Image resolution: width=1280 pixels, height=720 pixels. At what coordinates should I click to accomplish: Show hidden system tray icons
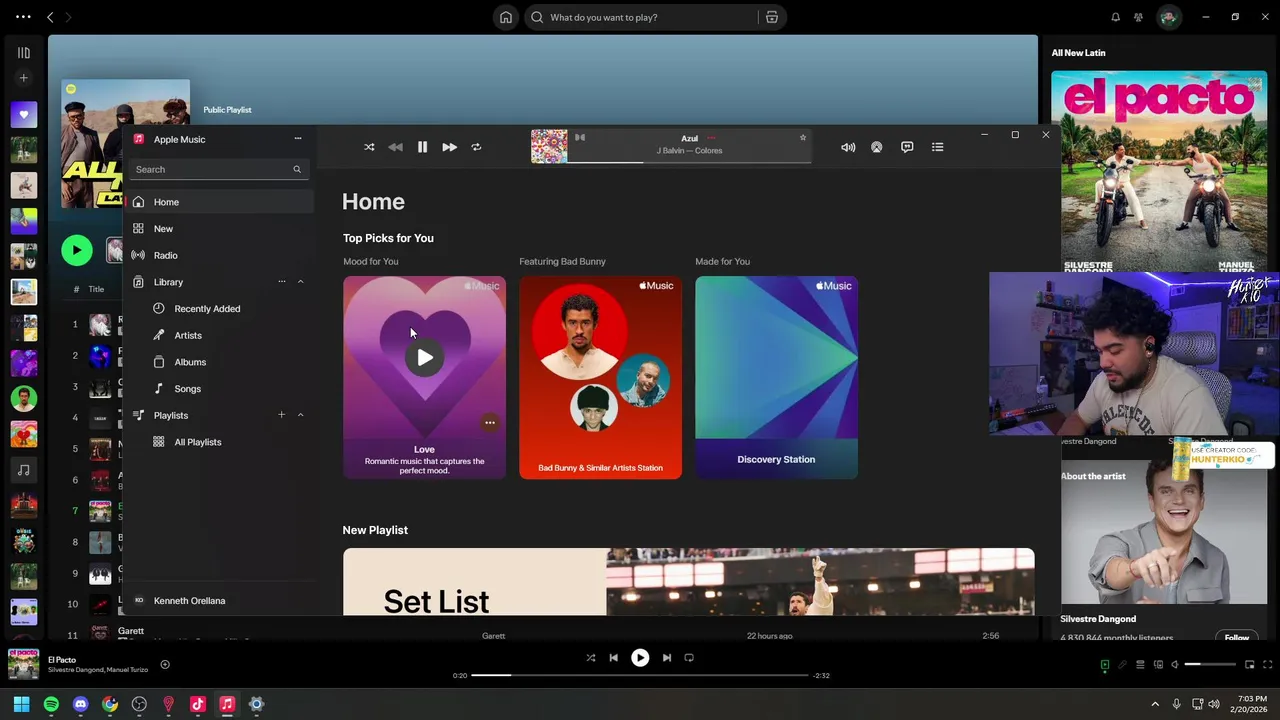(x=1155, y=704)
